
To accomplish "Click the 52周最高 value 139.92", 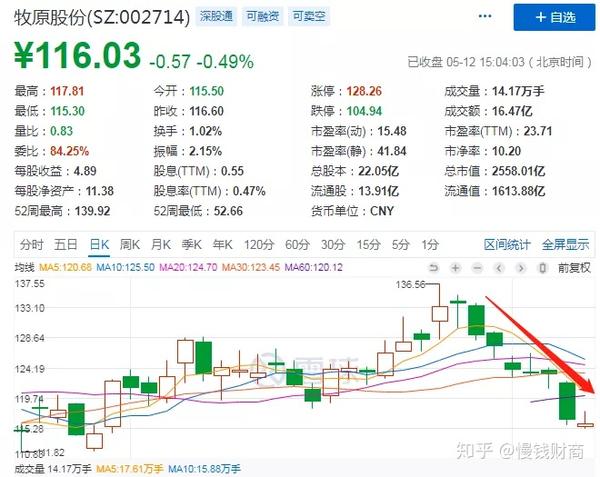I will click(92, 211).
